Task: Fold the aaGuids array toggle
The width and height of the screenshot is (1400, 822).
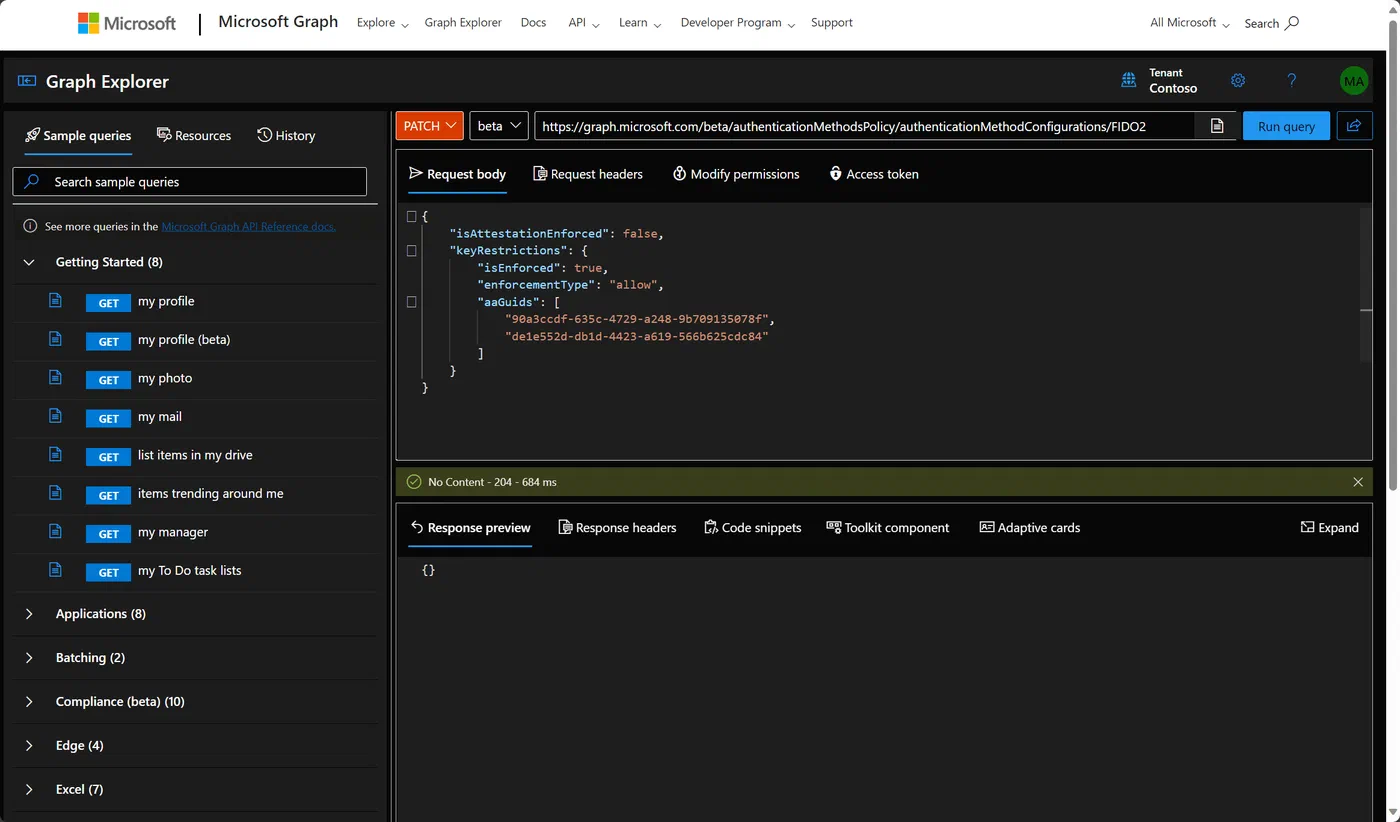Action: click(x=411, y=302)
